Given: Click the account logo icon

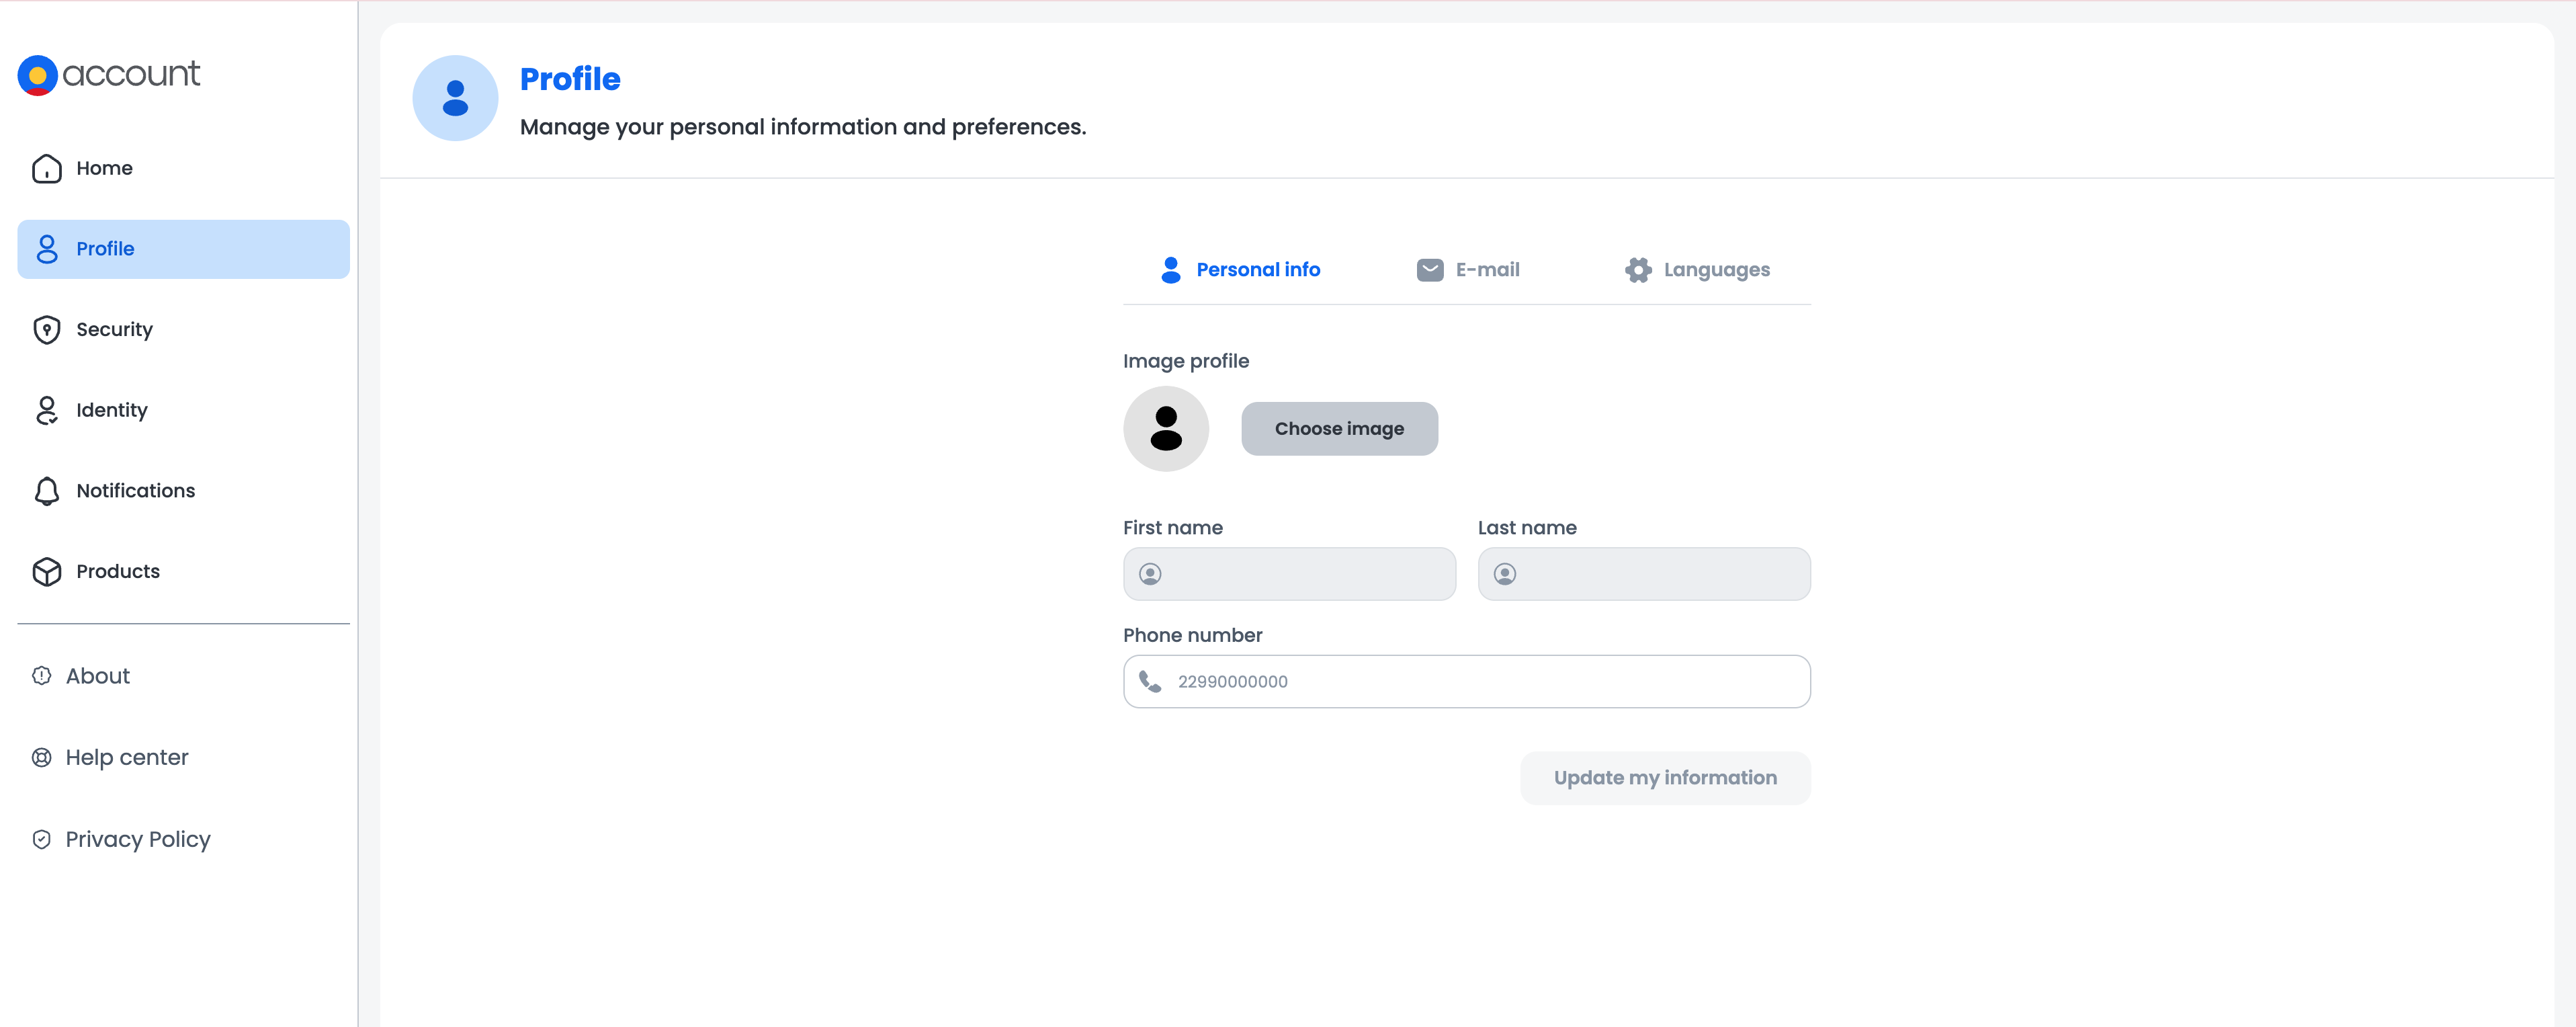Looking at the screenshot, I should (x=37, y=75).
